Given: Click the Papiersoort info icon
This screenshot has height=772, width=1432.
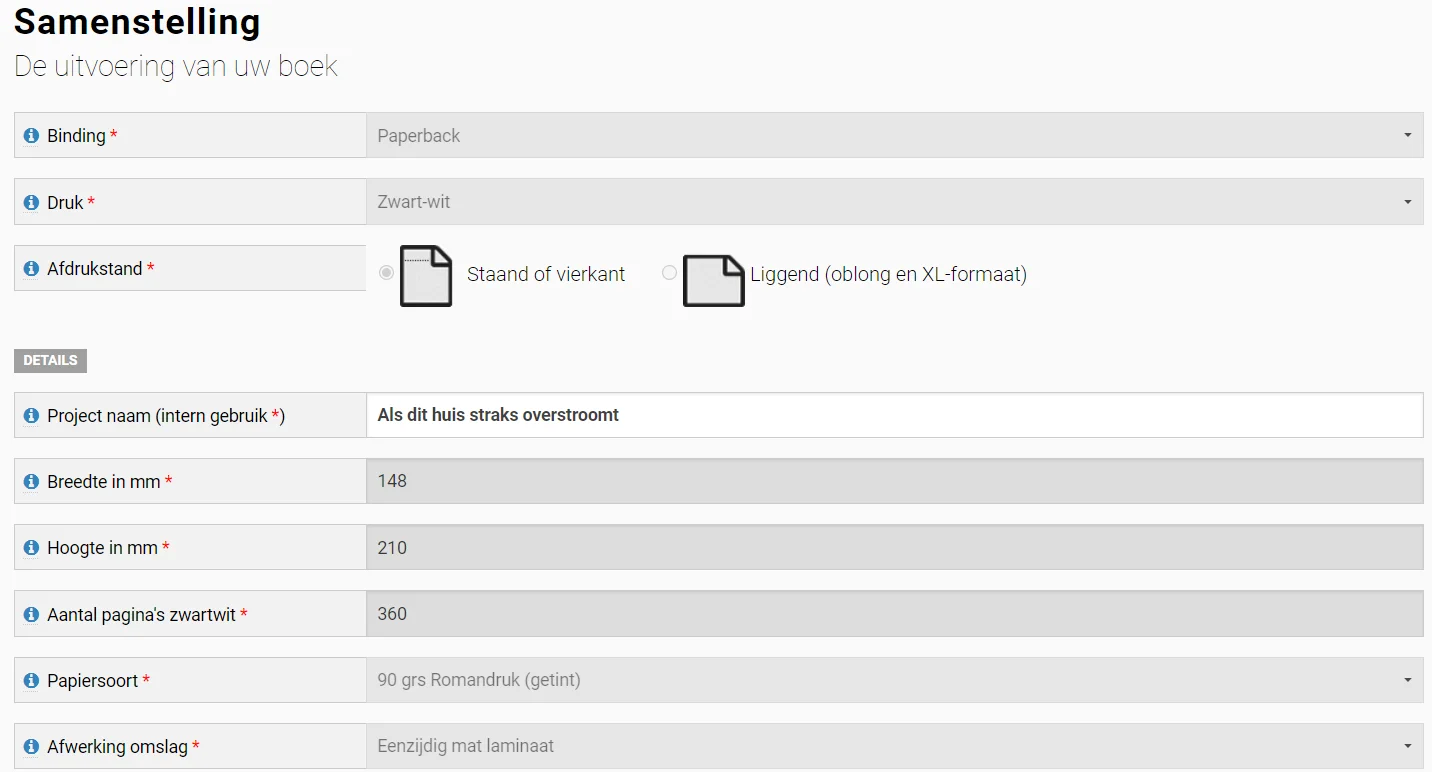Looking at the screenshot, I should click(31, 681).
